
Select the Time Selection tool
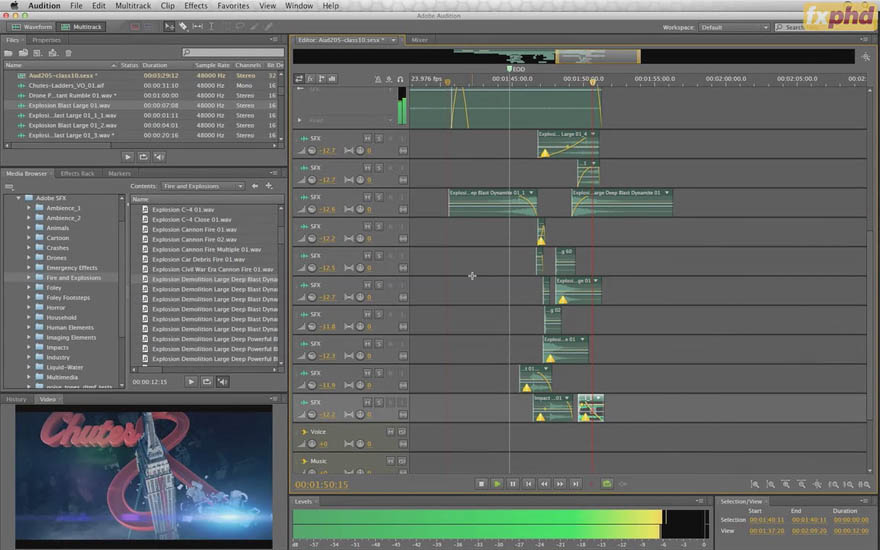pos(211,26)
